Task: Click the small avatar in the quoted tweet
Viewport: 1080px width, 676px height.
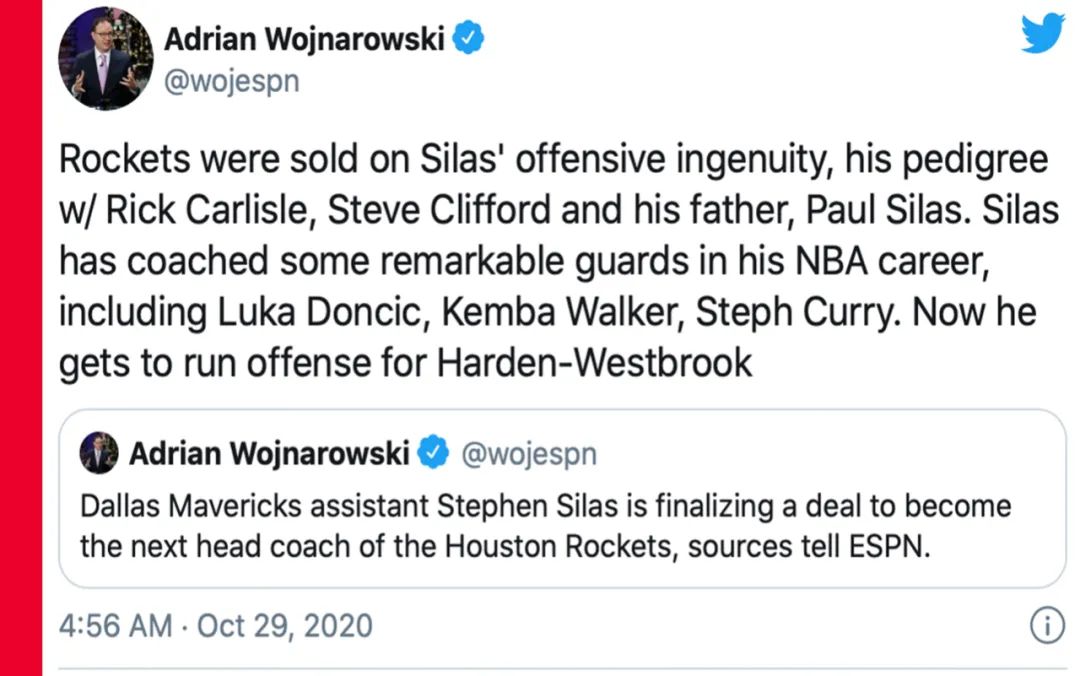Action: [99, 455]
